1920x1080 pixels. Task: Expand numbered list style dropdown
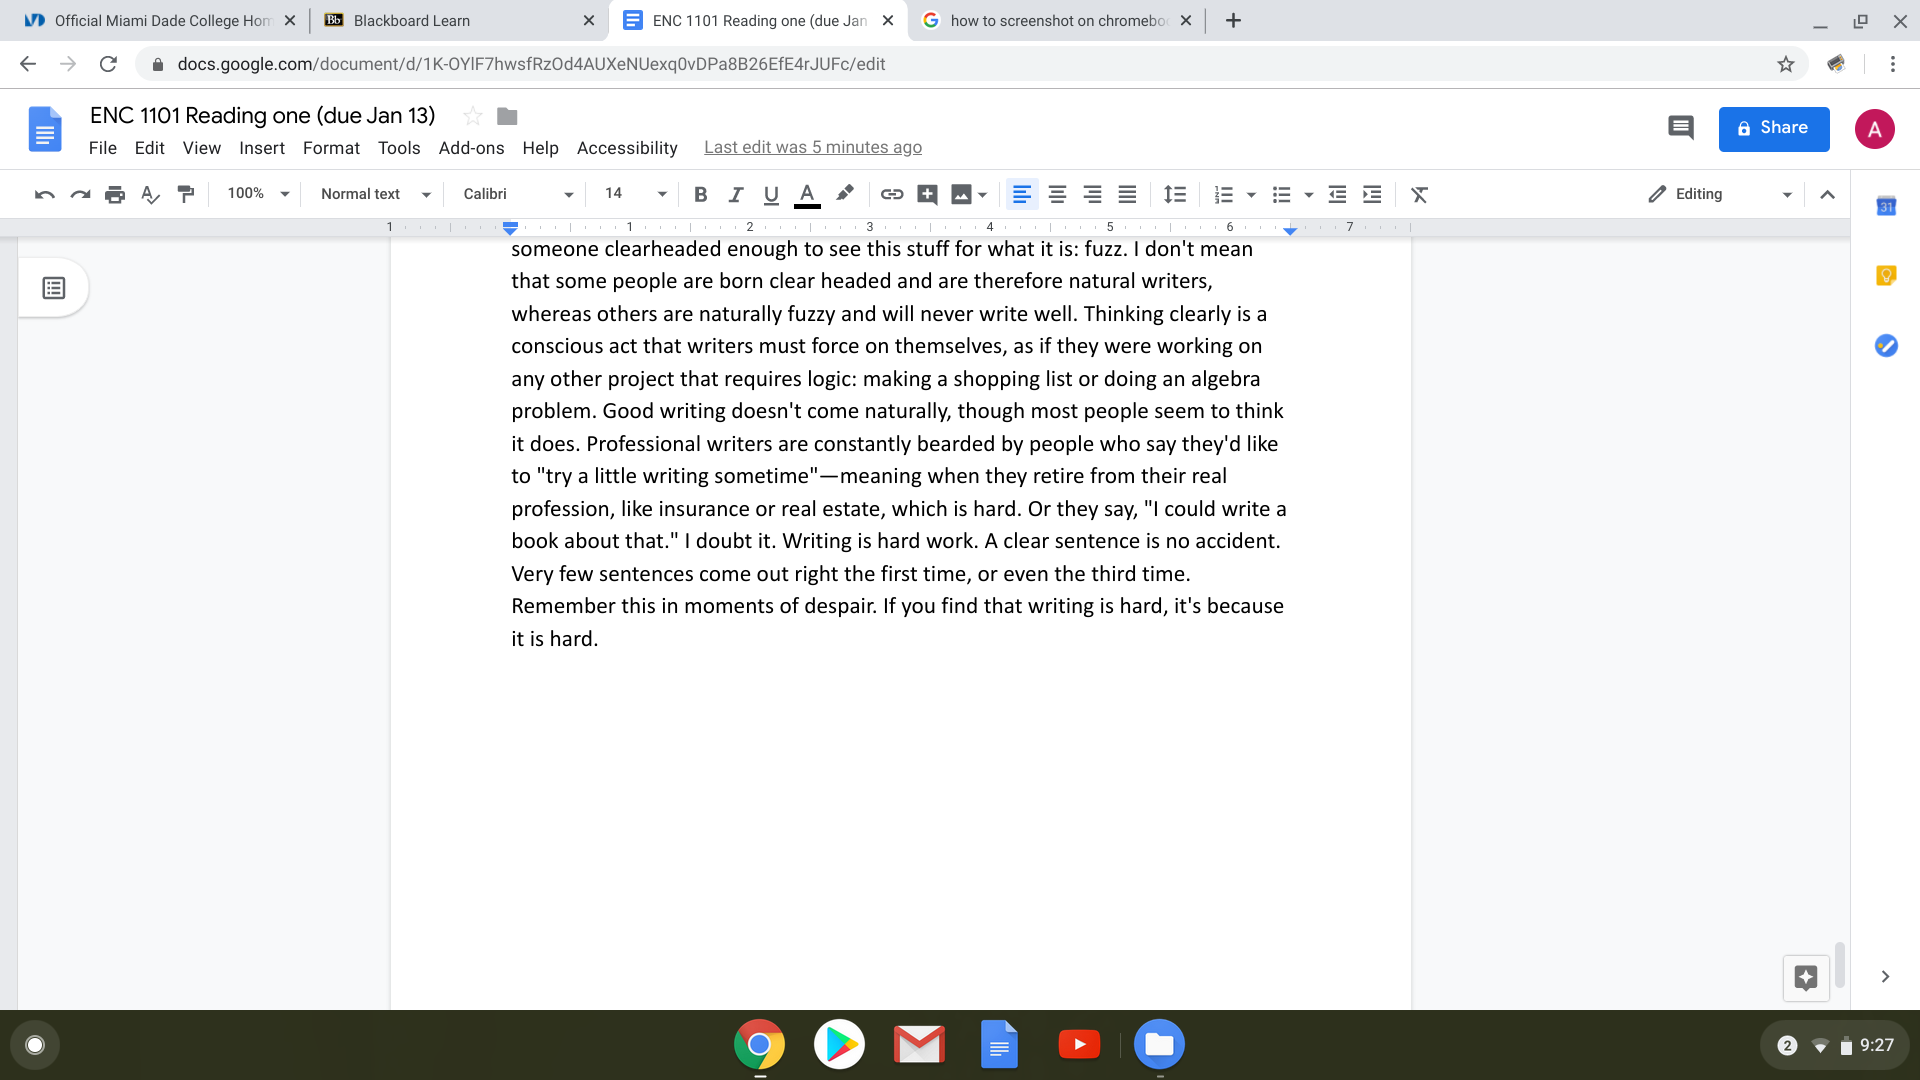pos(1251,194)
